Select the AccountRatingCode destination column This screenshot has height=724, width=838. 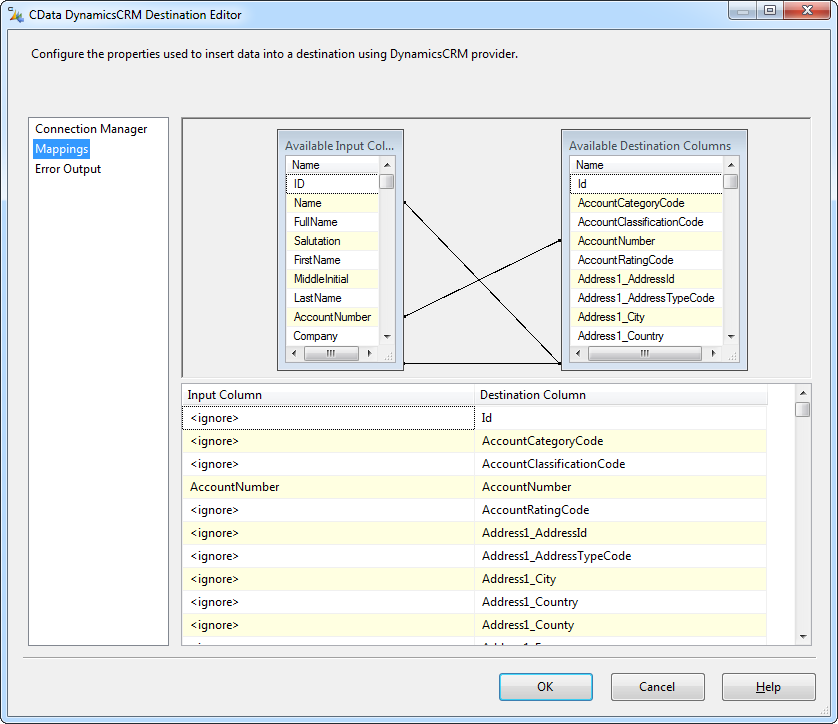(x=645, y=259)
